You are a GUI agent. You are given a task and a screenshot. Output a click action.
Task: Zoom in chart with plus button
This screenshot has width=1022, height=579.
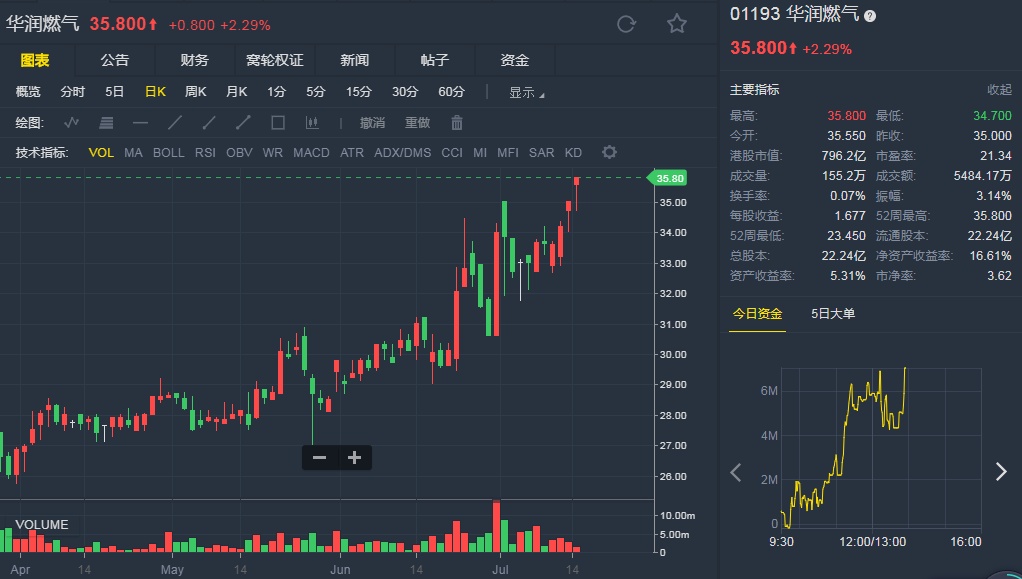[354, 458]
